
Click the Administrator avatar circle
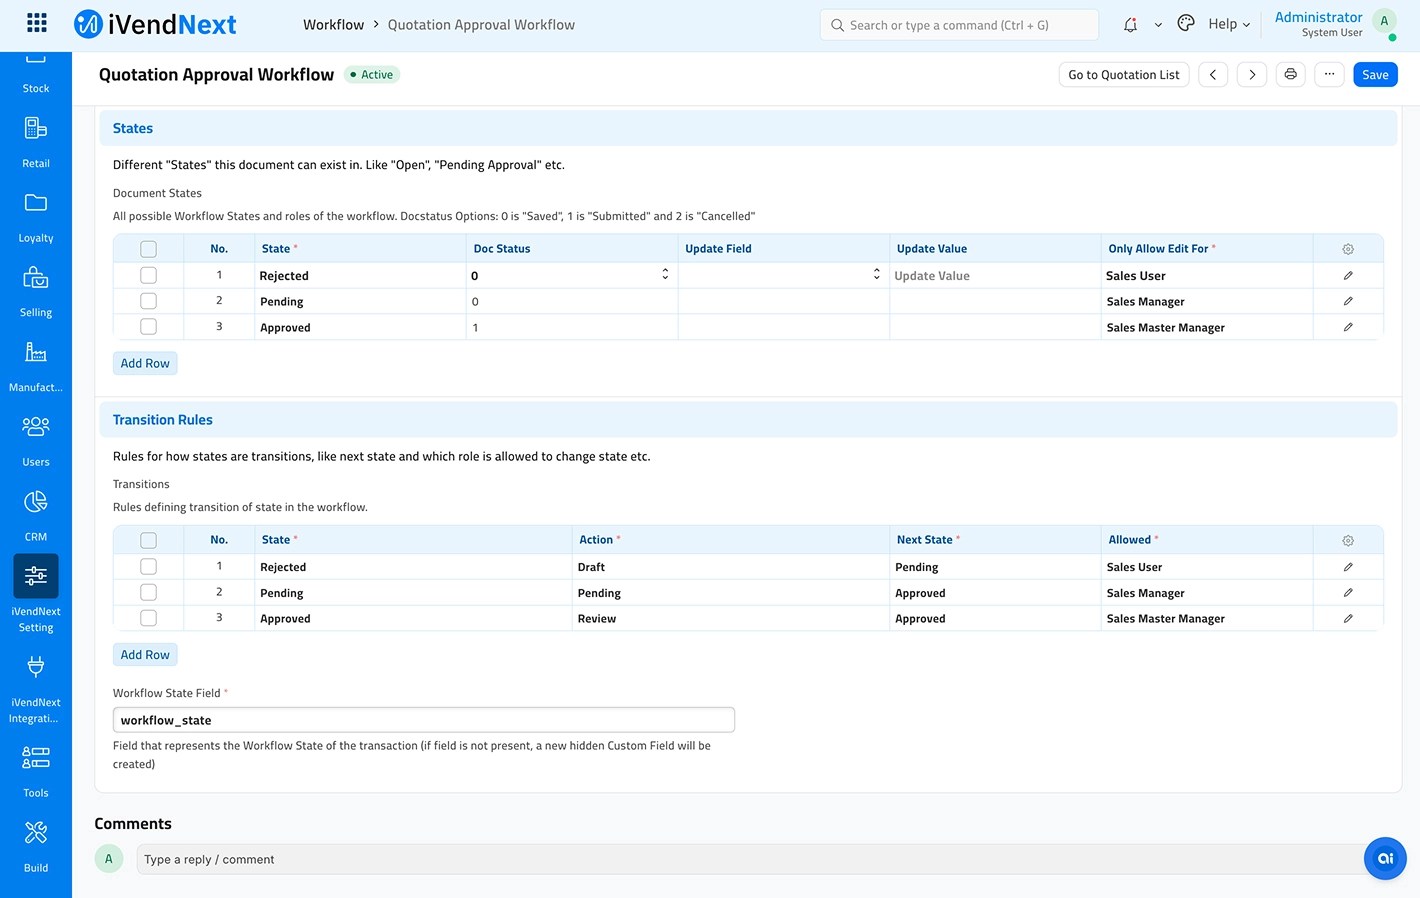pyautogui.click(x=1384, y=21)
